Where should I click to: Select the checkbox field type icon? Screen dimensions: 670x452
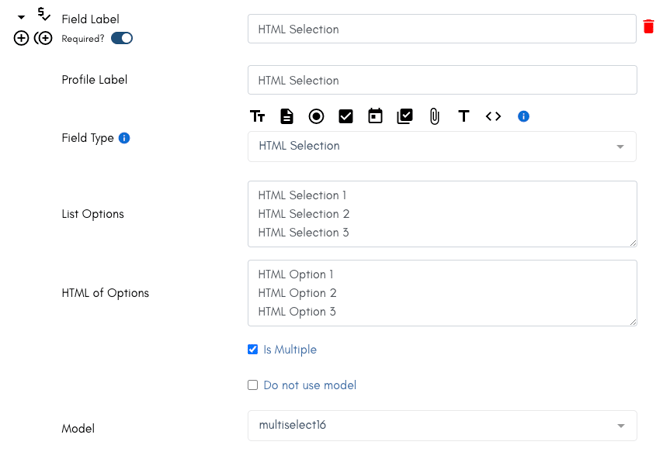pyautogui.click(x=346, y=116)
